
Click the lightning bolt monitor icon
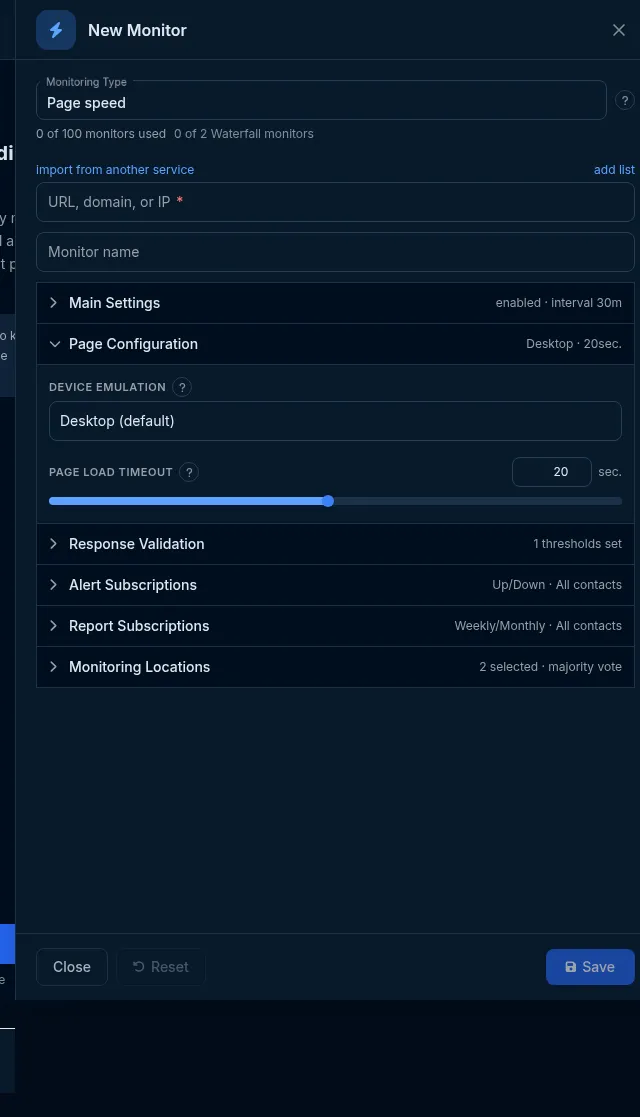pos(56,30)
